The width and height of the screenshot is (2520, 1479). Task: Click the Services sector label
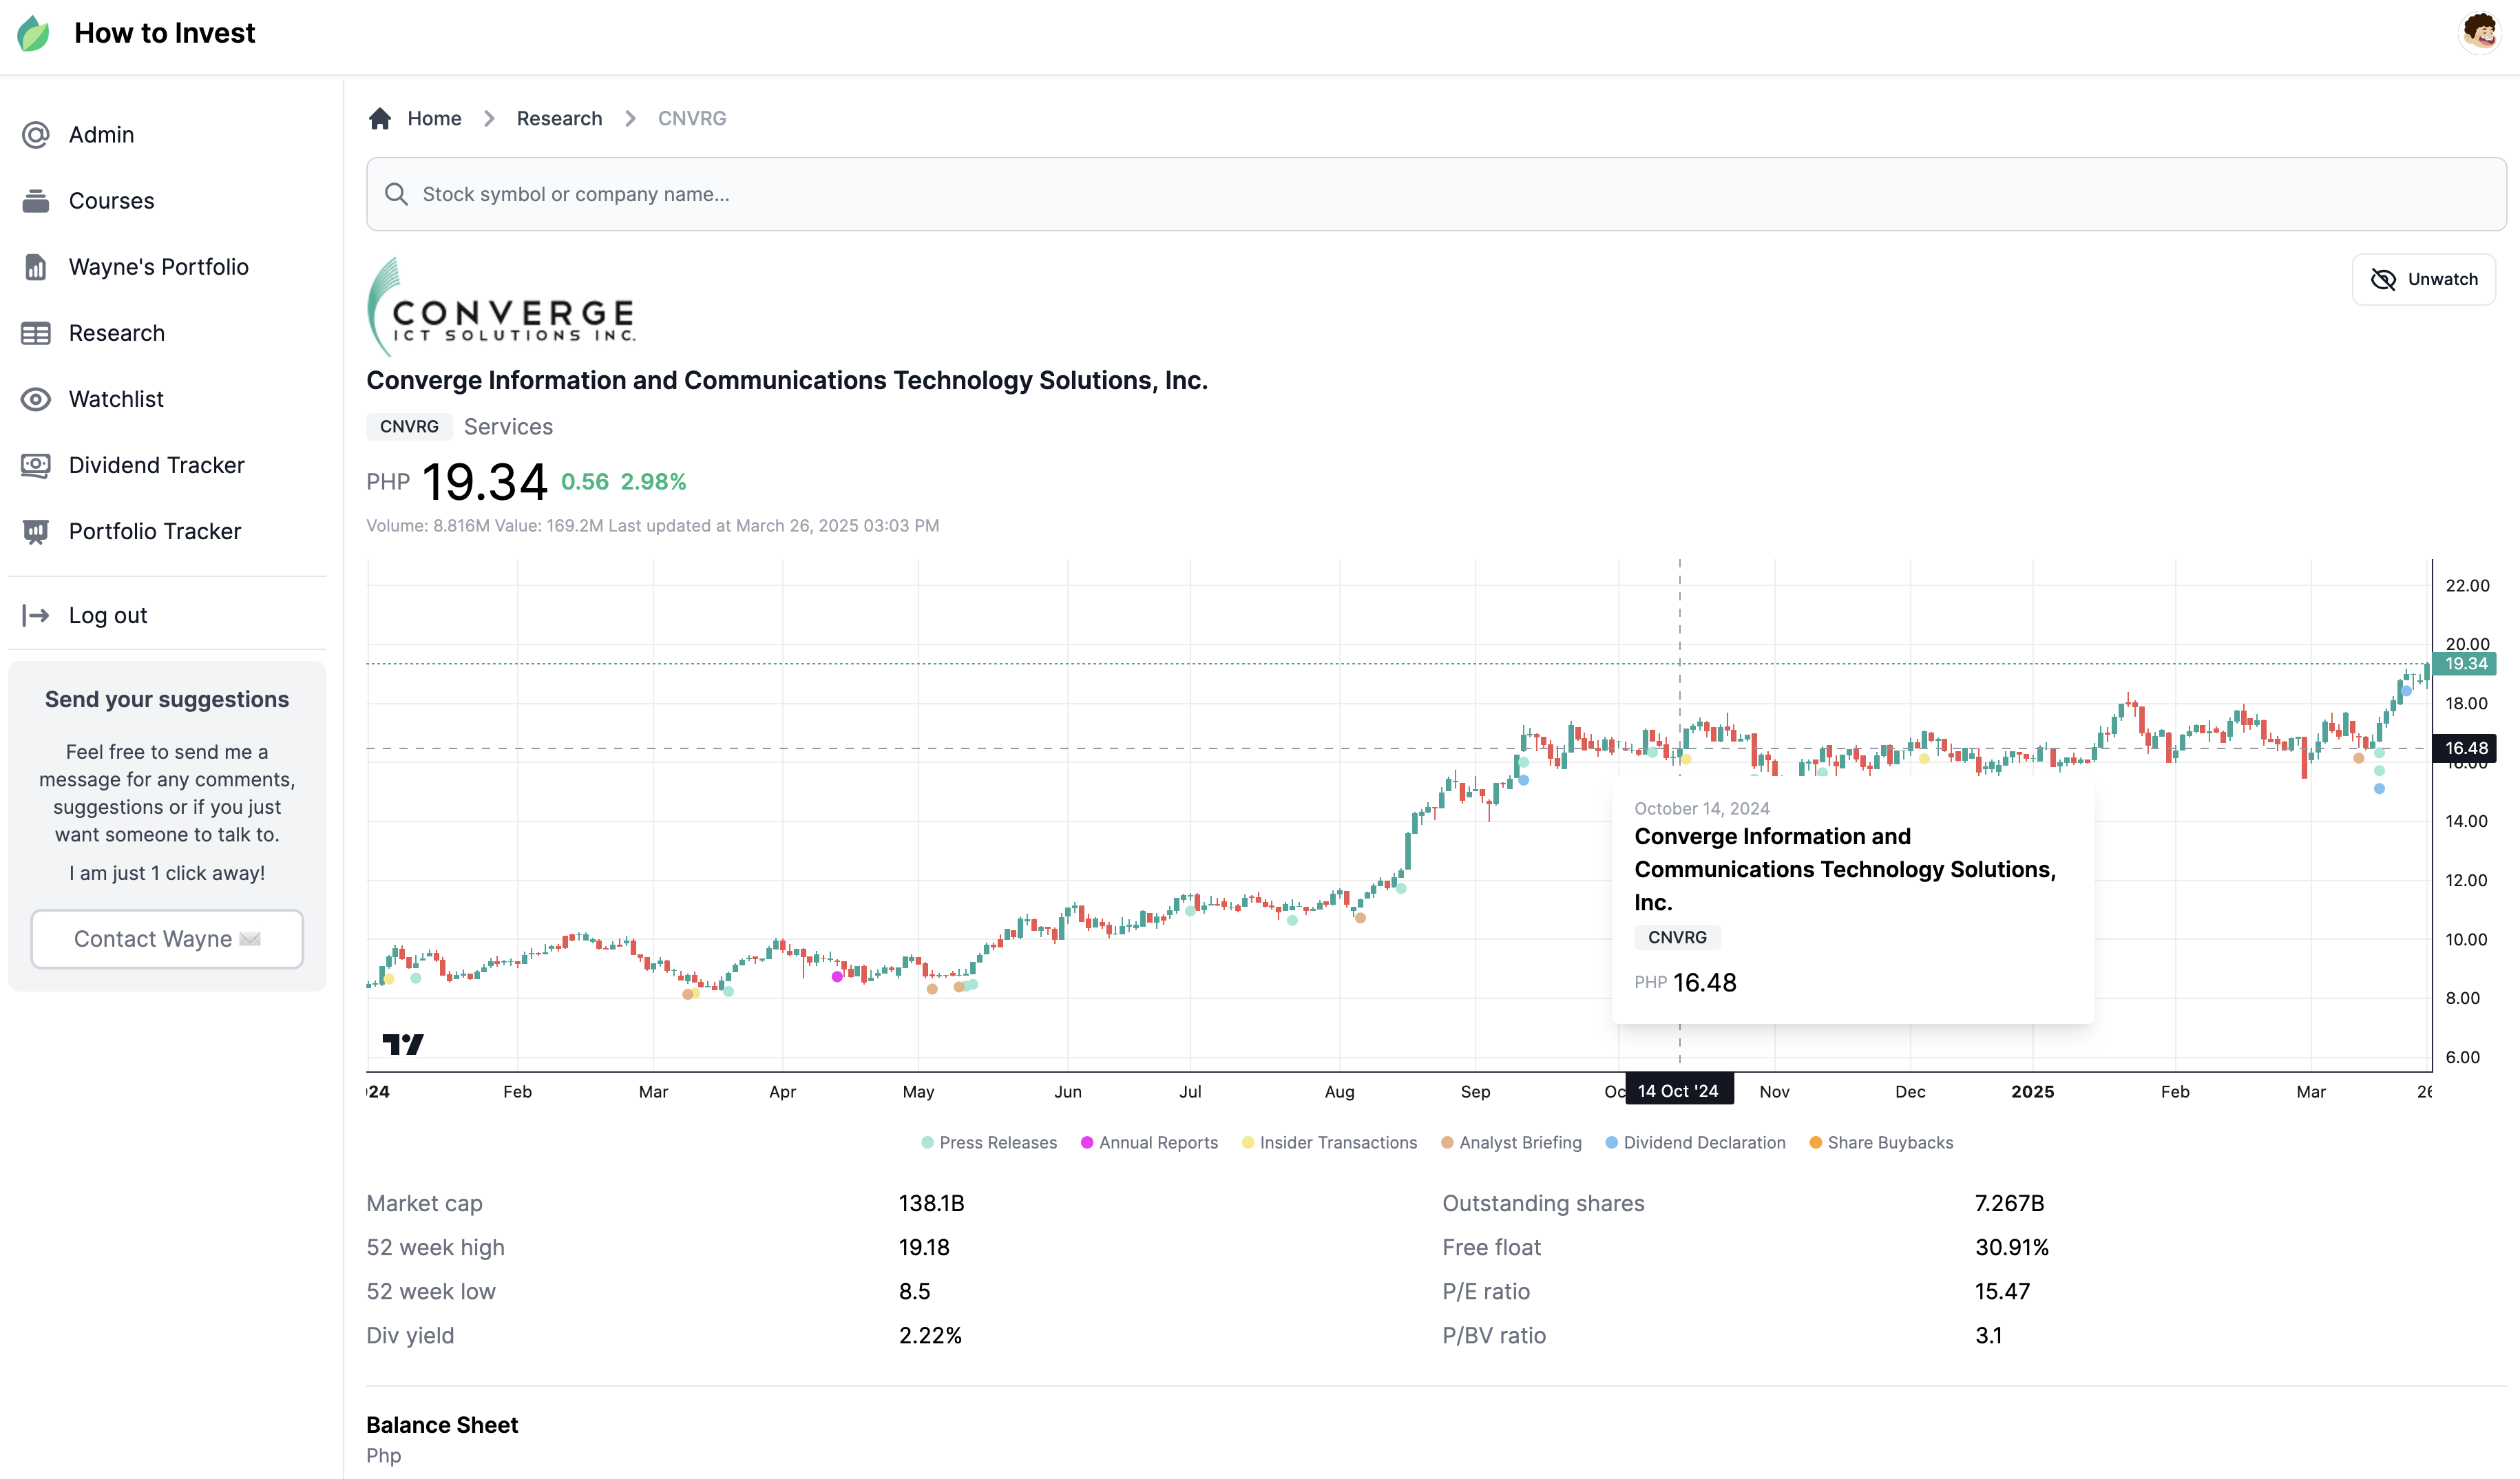click(x=508, y=427)
